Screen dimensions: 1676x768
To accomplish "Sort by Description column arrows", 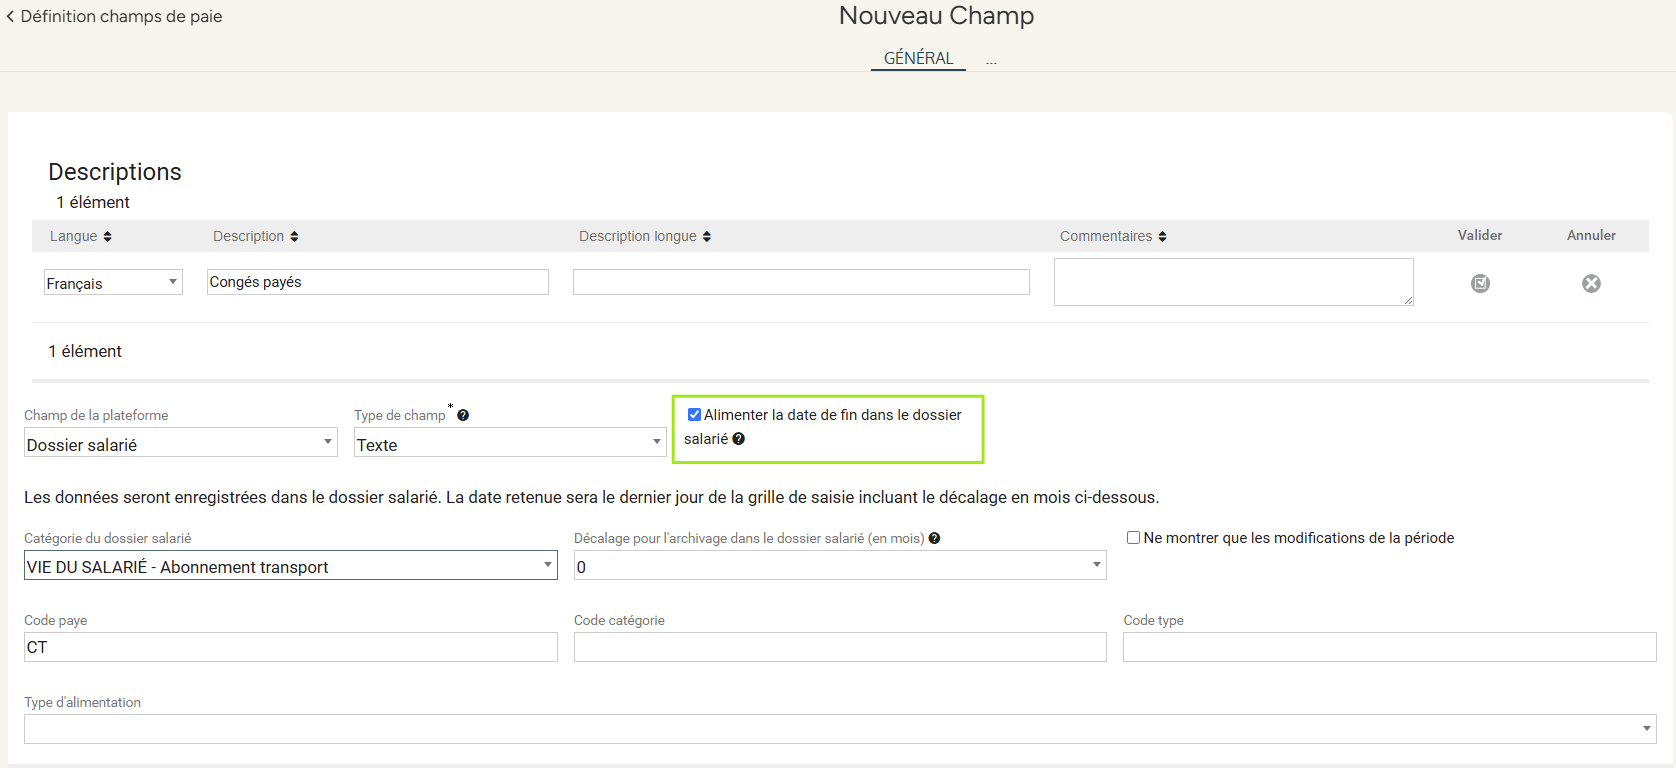I will point(294,237).
